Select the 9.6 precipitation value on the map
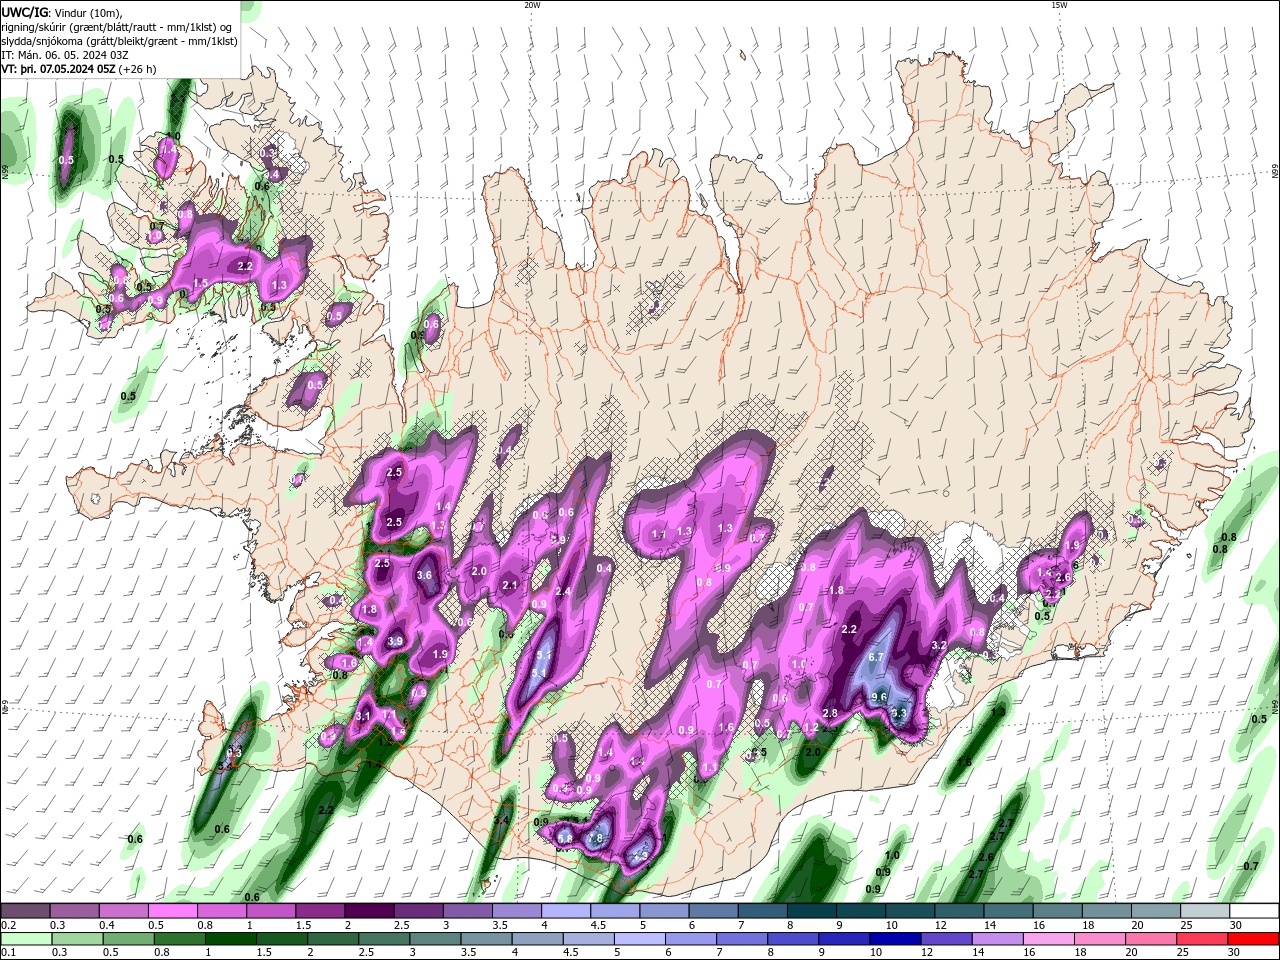Screen dimensions: 1280x960 [880, 697]
